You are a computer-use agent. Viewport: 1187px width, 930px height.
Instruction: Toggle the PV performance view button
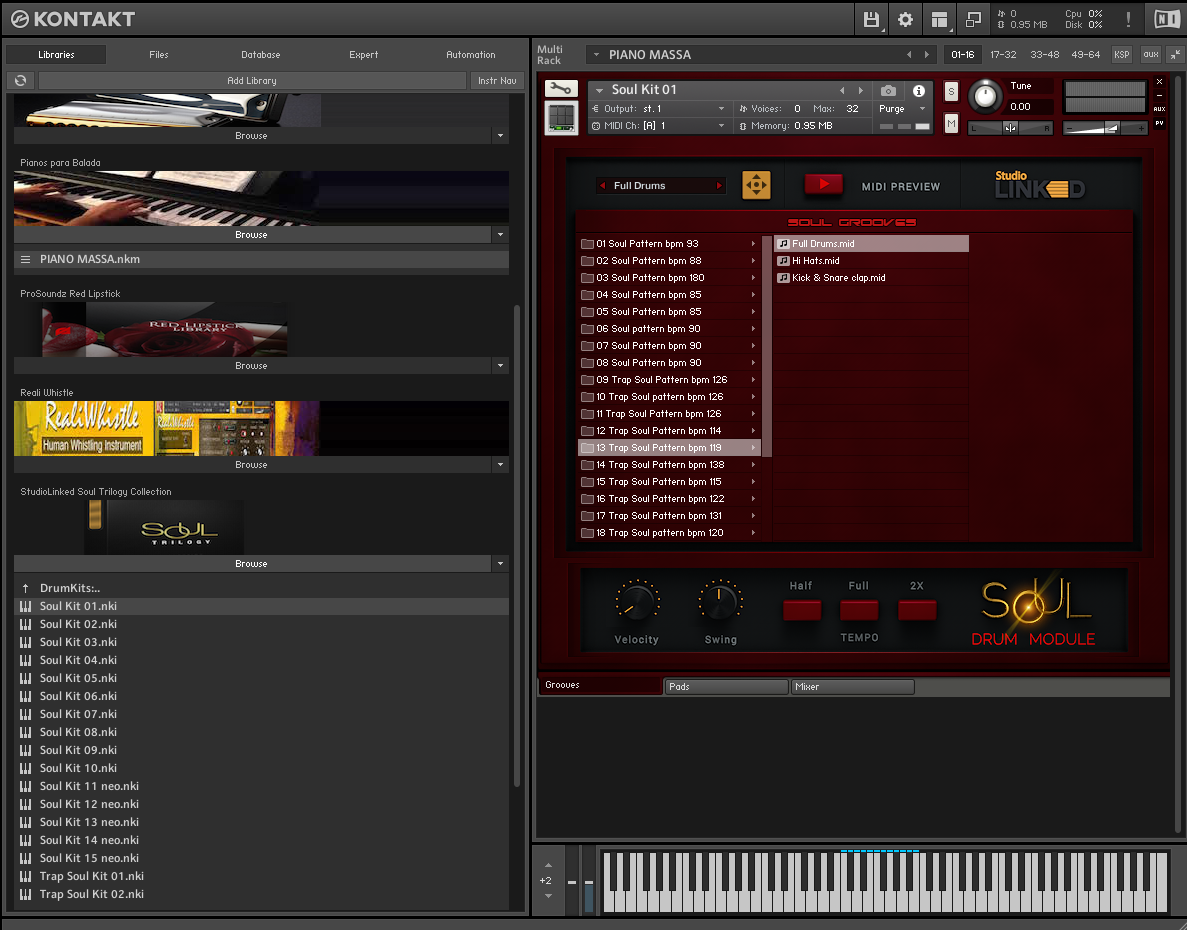(x=1159, y=123)
